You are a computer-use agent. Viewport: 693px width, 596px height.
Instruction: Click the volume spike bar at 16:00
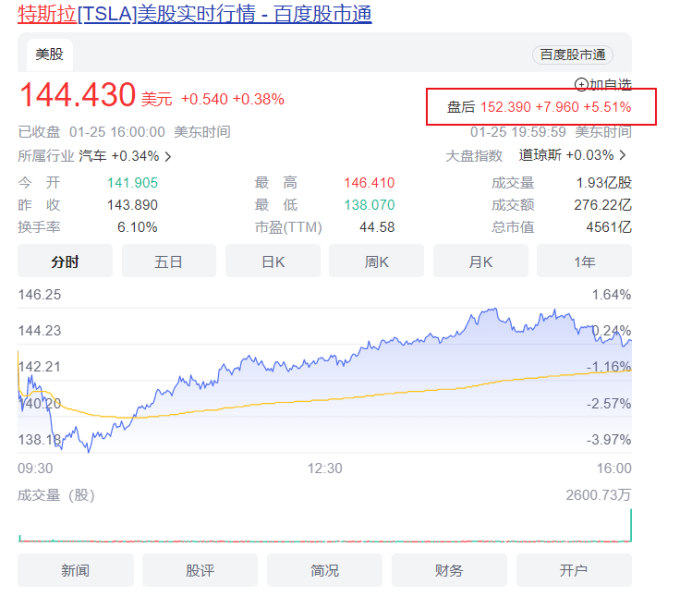click(x=630, y=525)
